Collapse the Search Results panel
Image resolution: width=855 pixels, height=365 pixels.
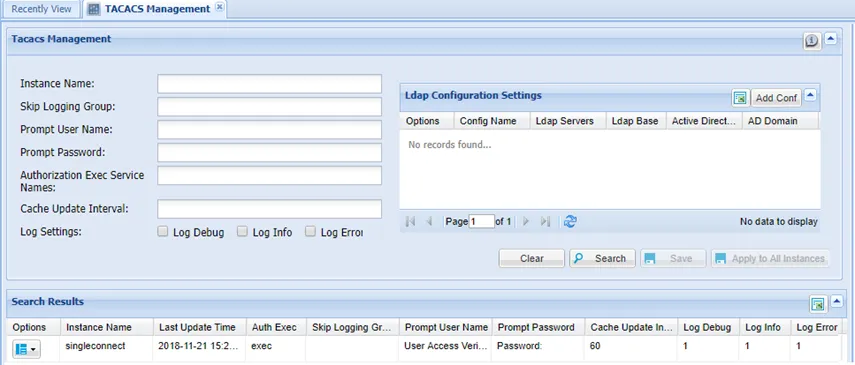[x=835, y=302]
